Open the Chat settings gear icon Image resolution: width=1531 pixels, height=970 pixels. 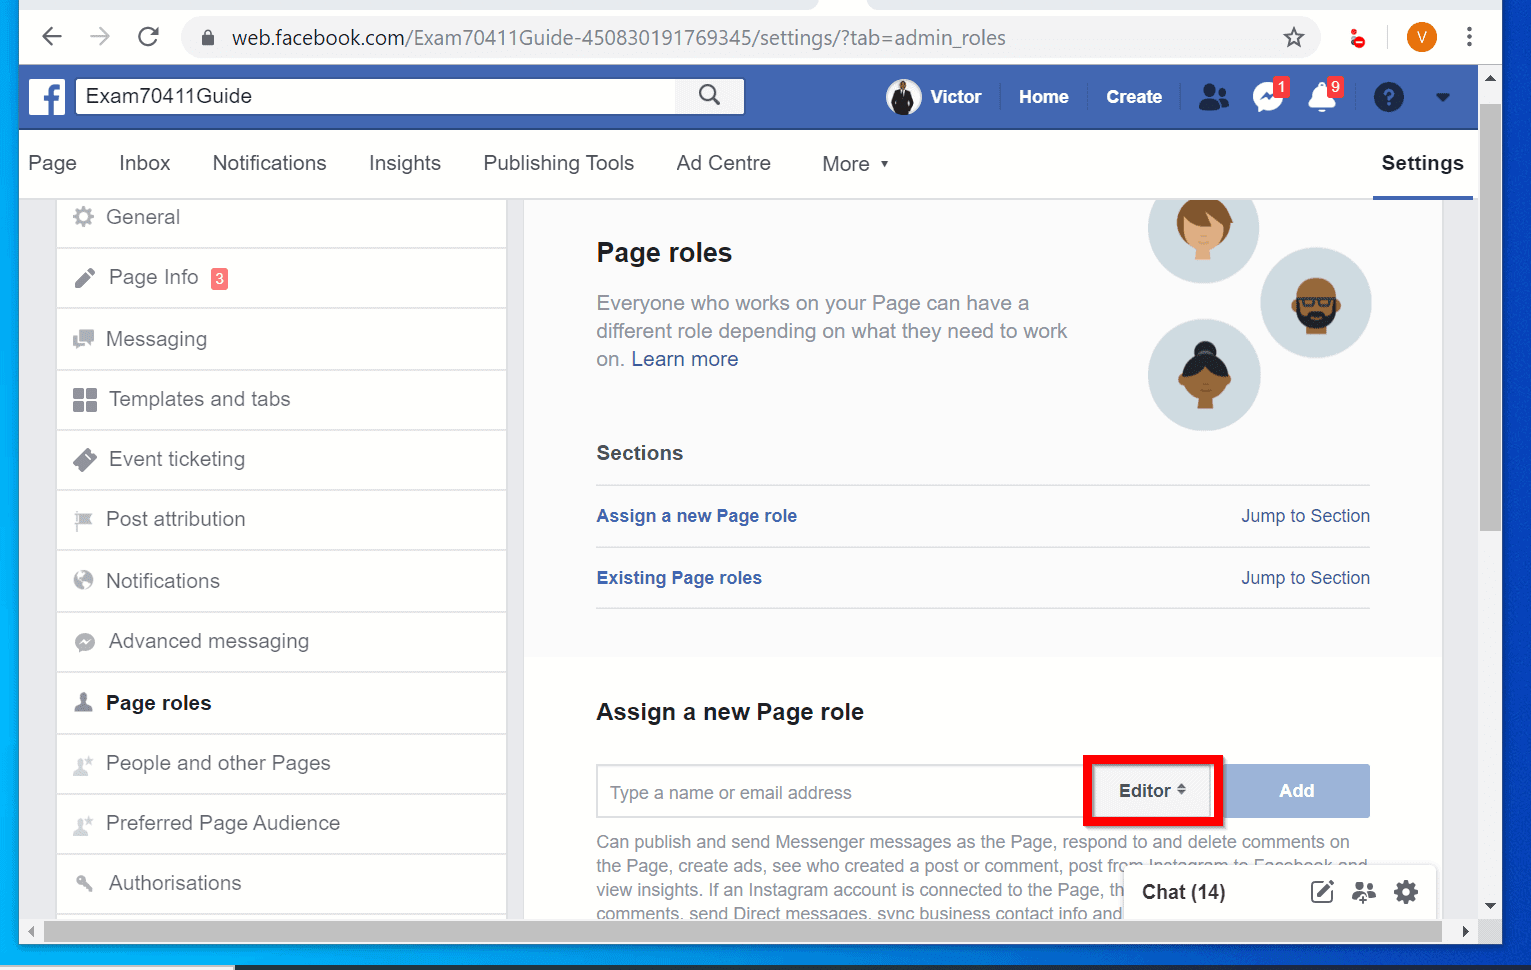[1406, 892]
